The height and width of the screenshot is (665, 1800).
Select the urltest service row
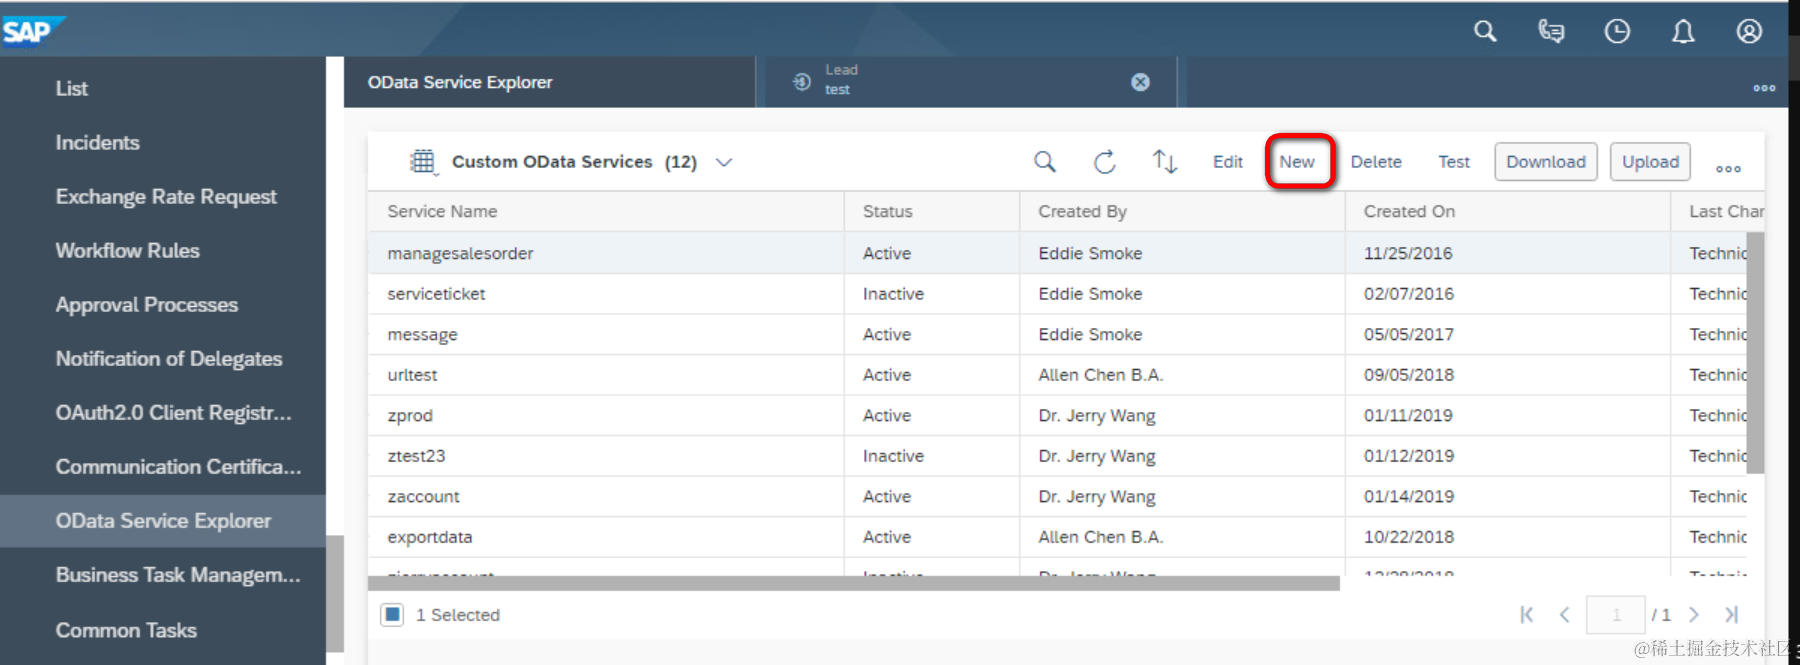click(x=1057, y=374)
